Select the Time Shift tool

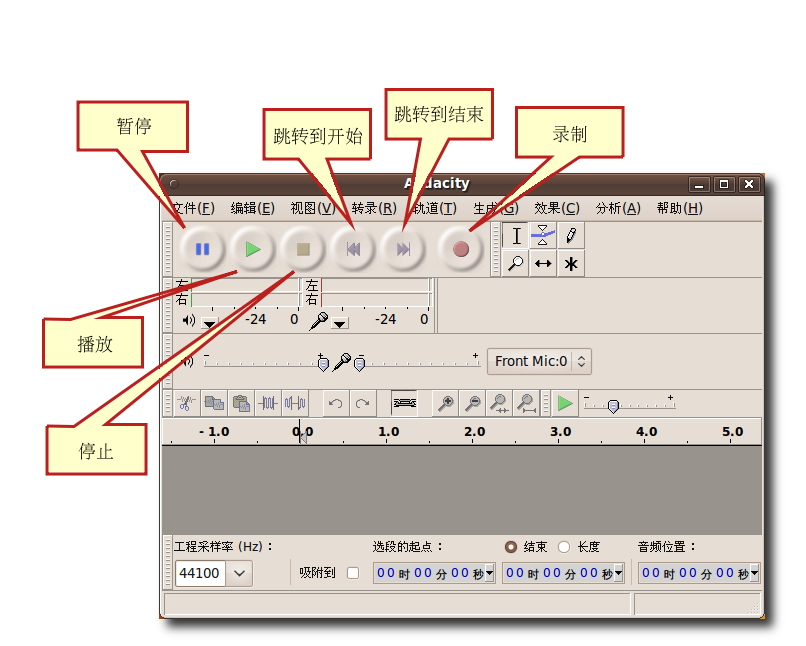tap(543, 264)
